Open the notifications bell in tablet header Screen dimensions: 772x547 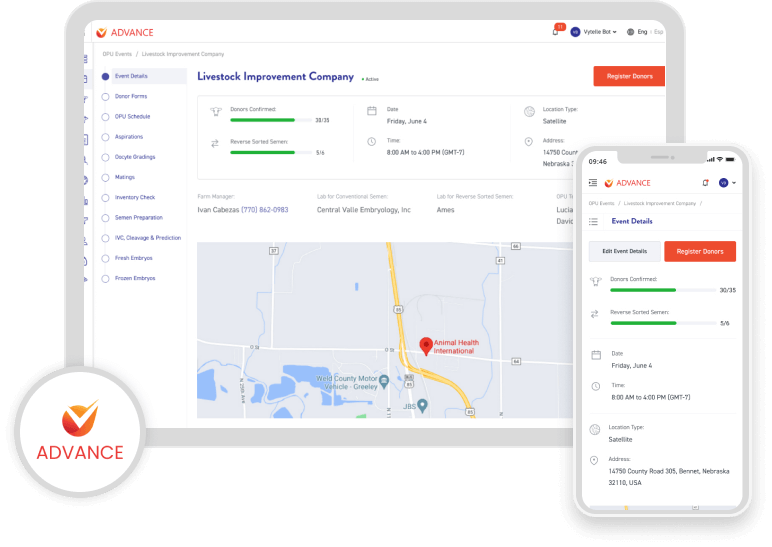(556, 32)
